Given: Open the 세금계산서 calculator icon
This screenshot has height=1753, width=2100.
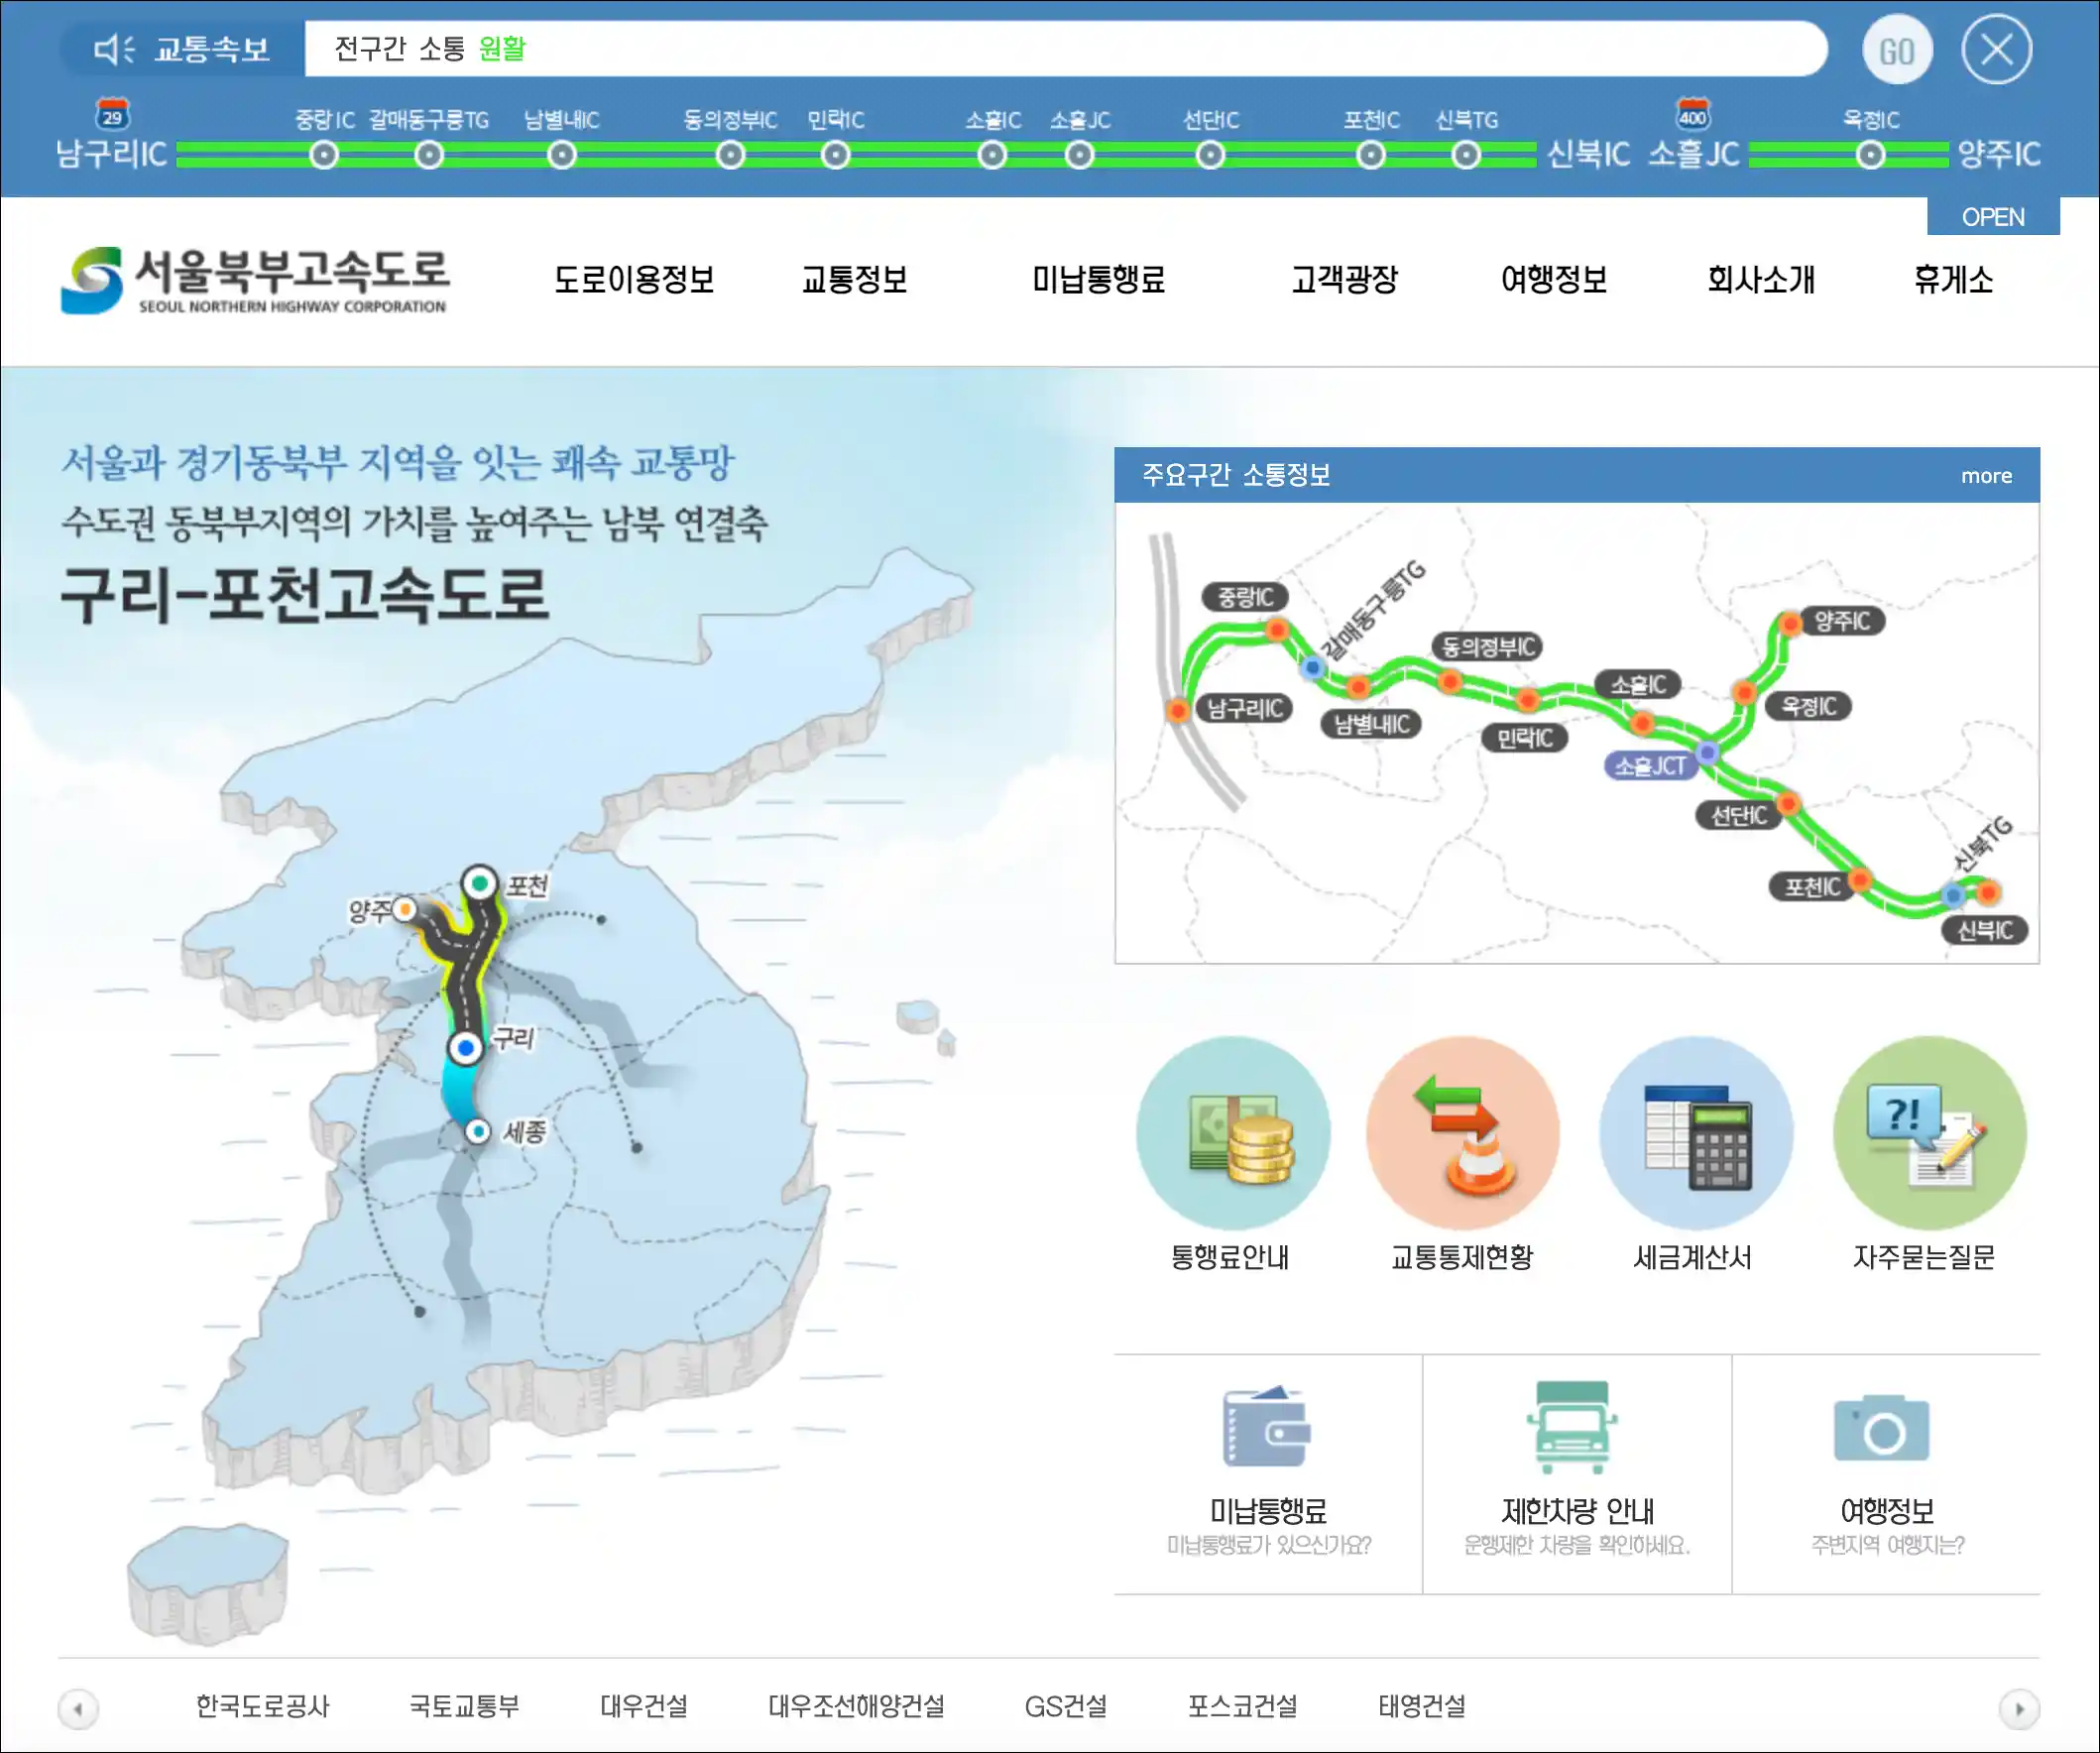Looking at the screenshot, I should [1695, 1133].
